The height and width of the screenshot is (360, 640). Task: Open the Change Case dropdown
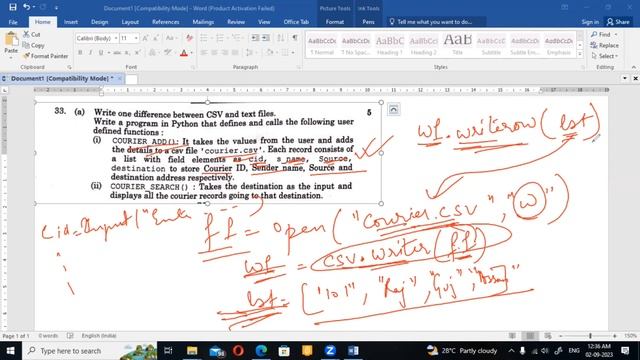click(171, 38)
